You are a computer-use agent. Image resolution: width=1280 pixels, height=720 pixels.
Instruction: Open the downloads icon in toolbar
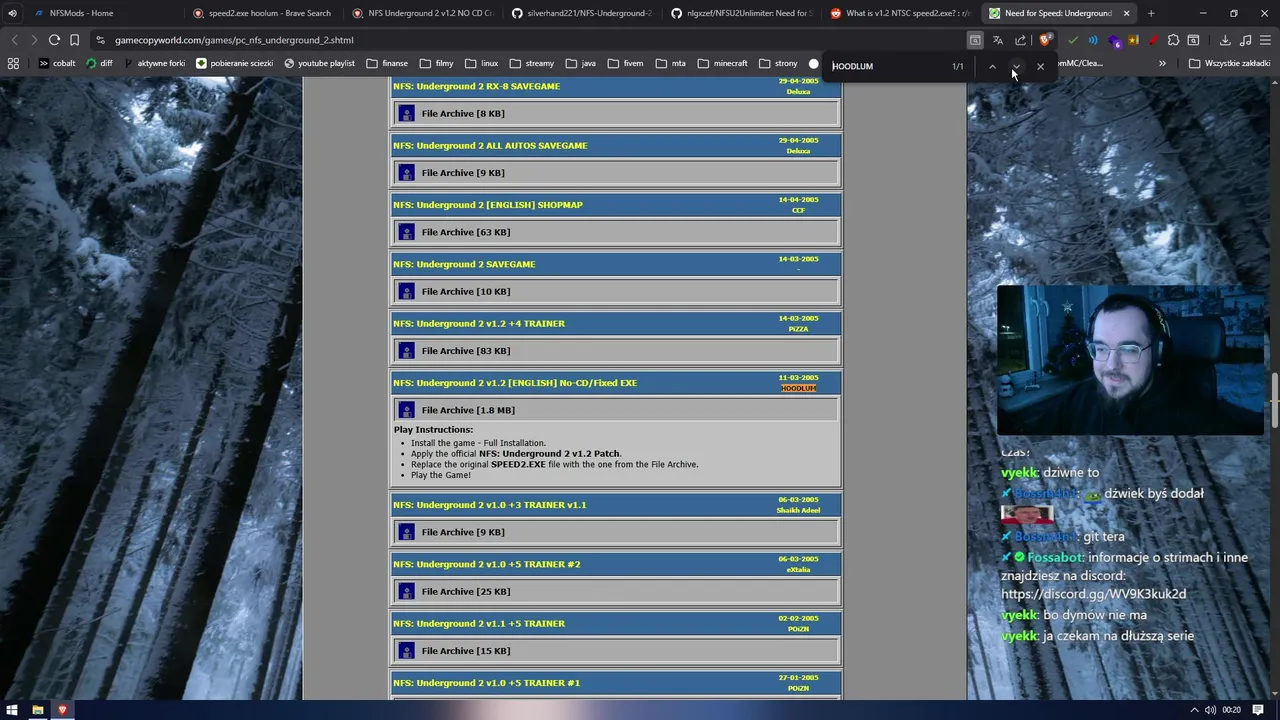(1225, 40)
